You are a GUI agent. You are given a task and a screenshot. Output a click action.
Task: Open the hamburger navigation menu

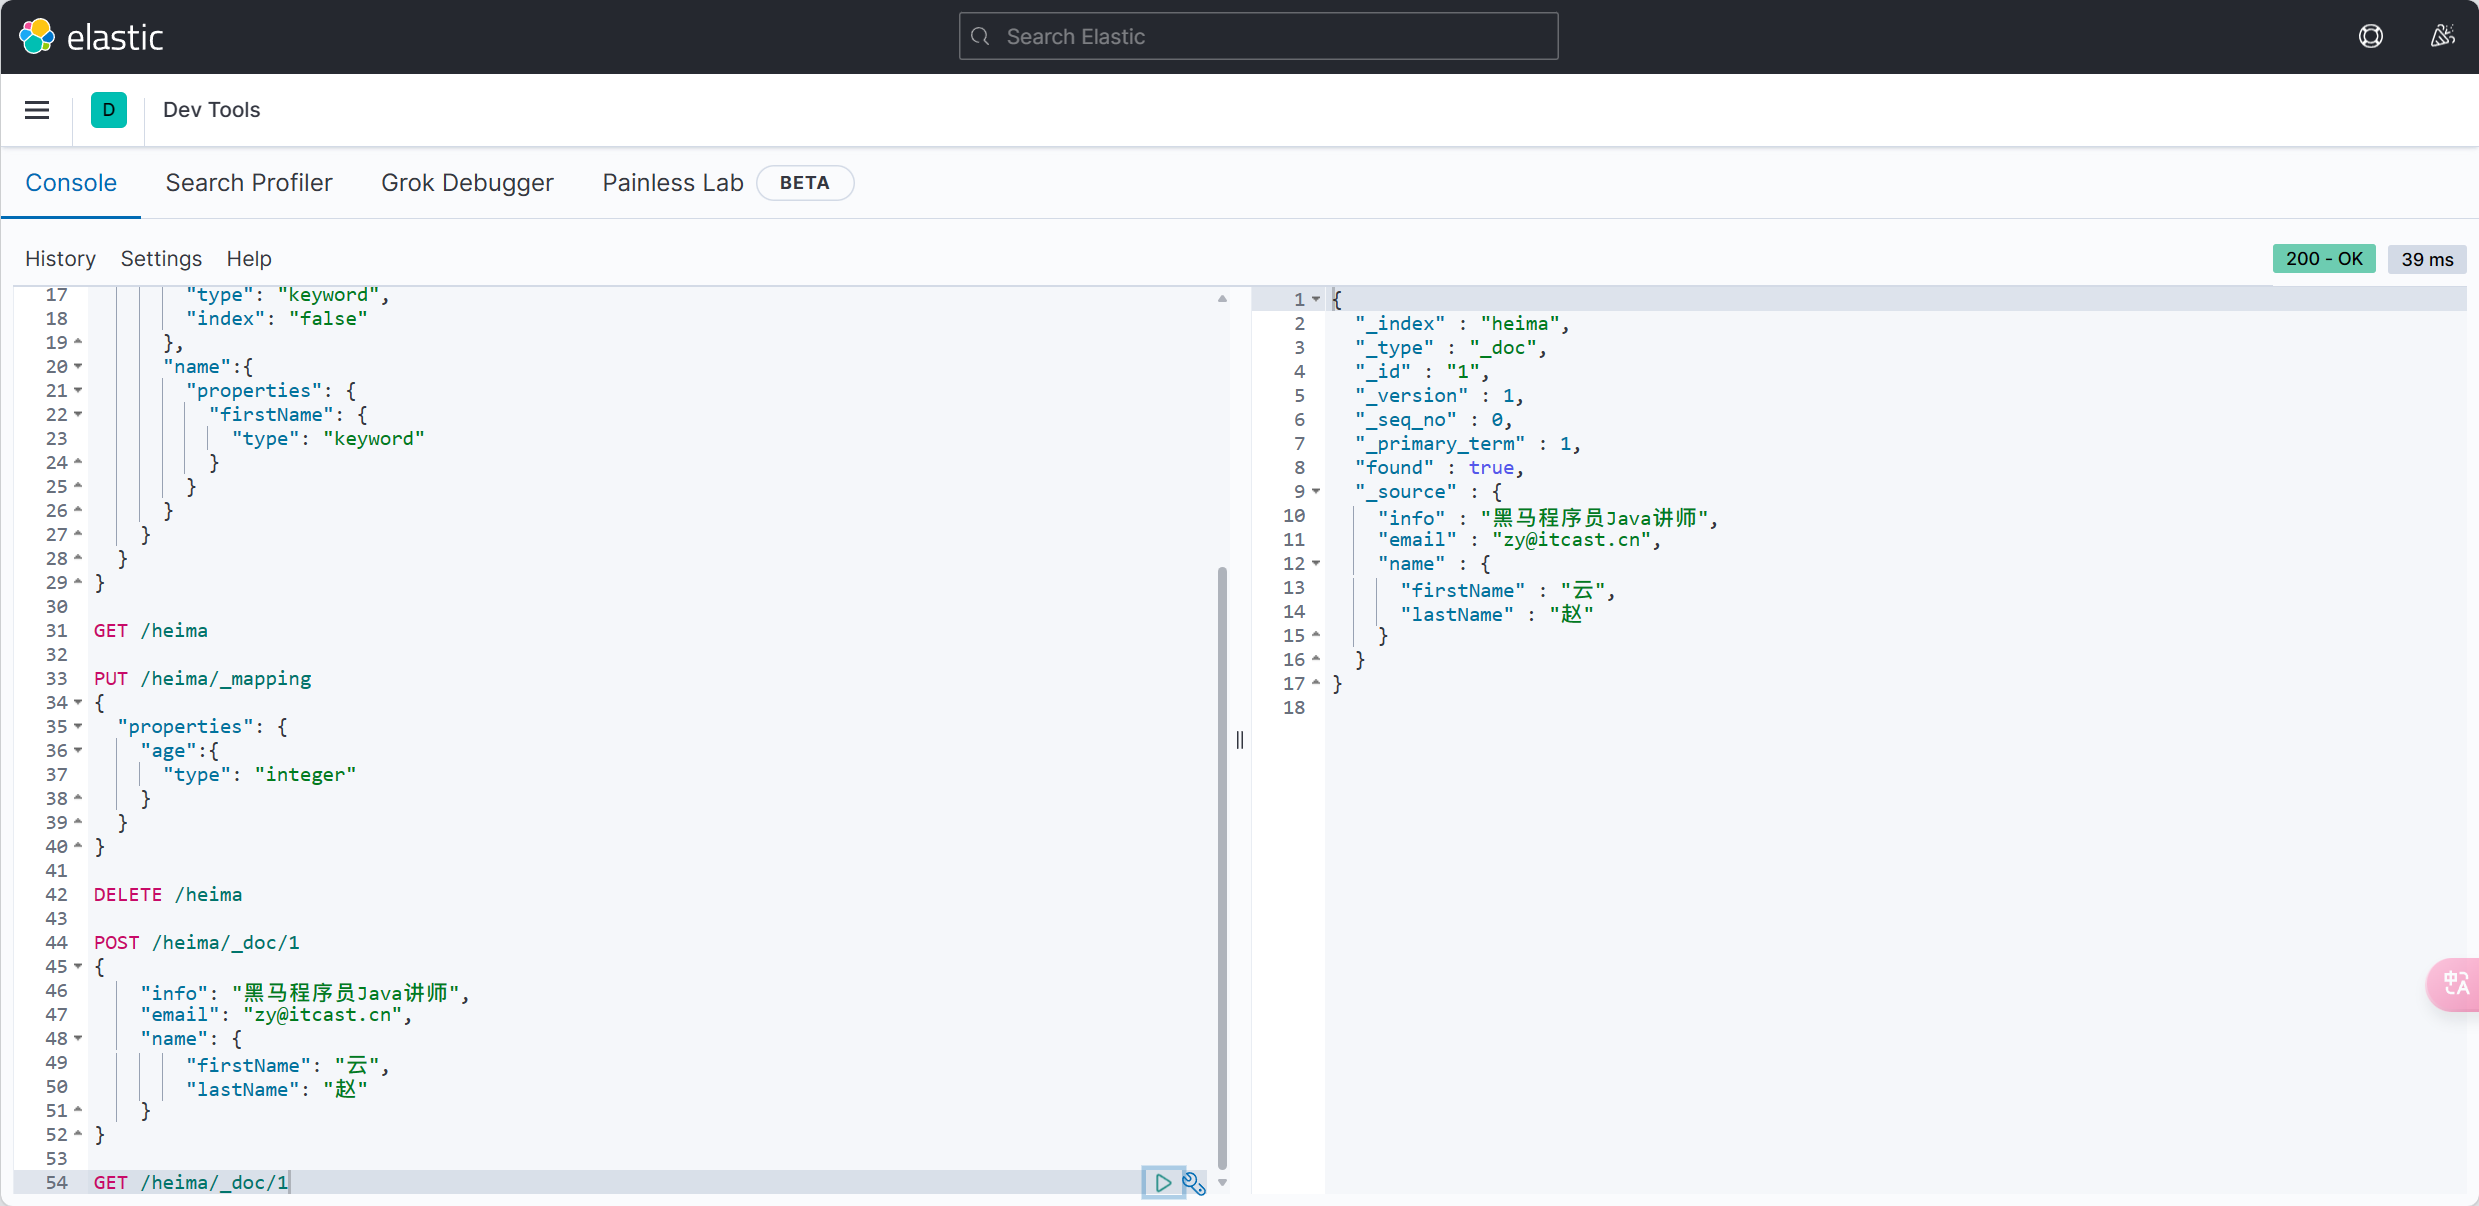point(37,110)
